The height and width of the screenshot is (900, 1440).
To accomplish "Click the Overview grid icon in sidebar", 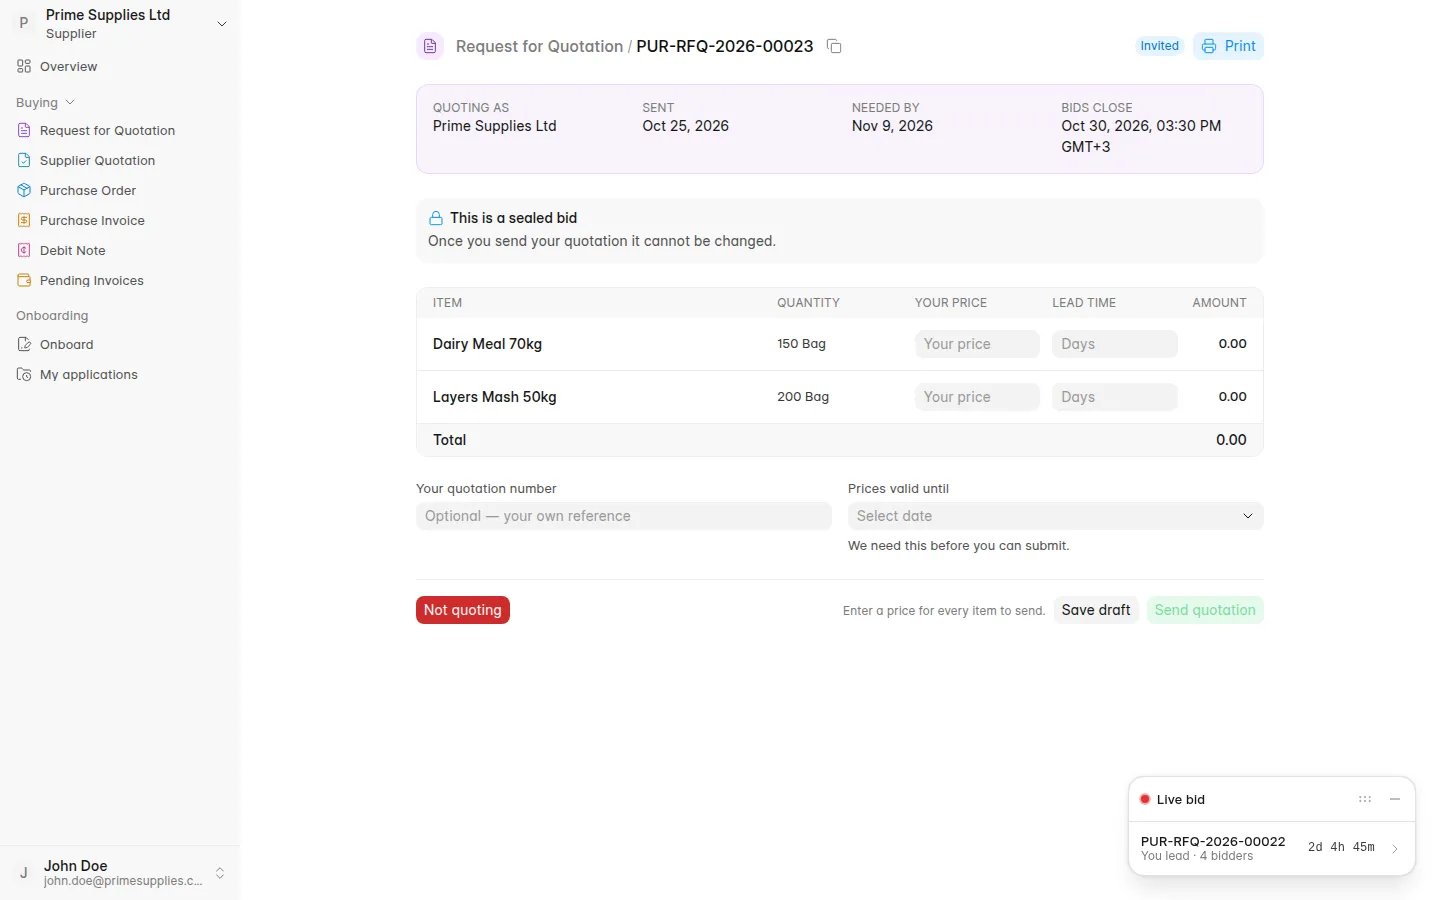I will [x=24, y=66].
